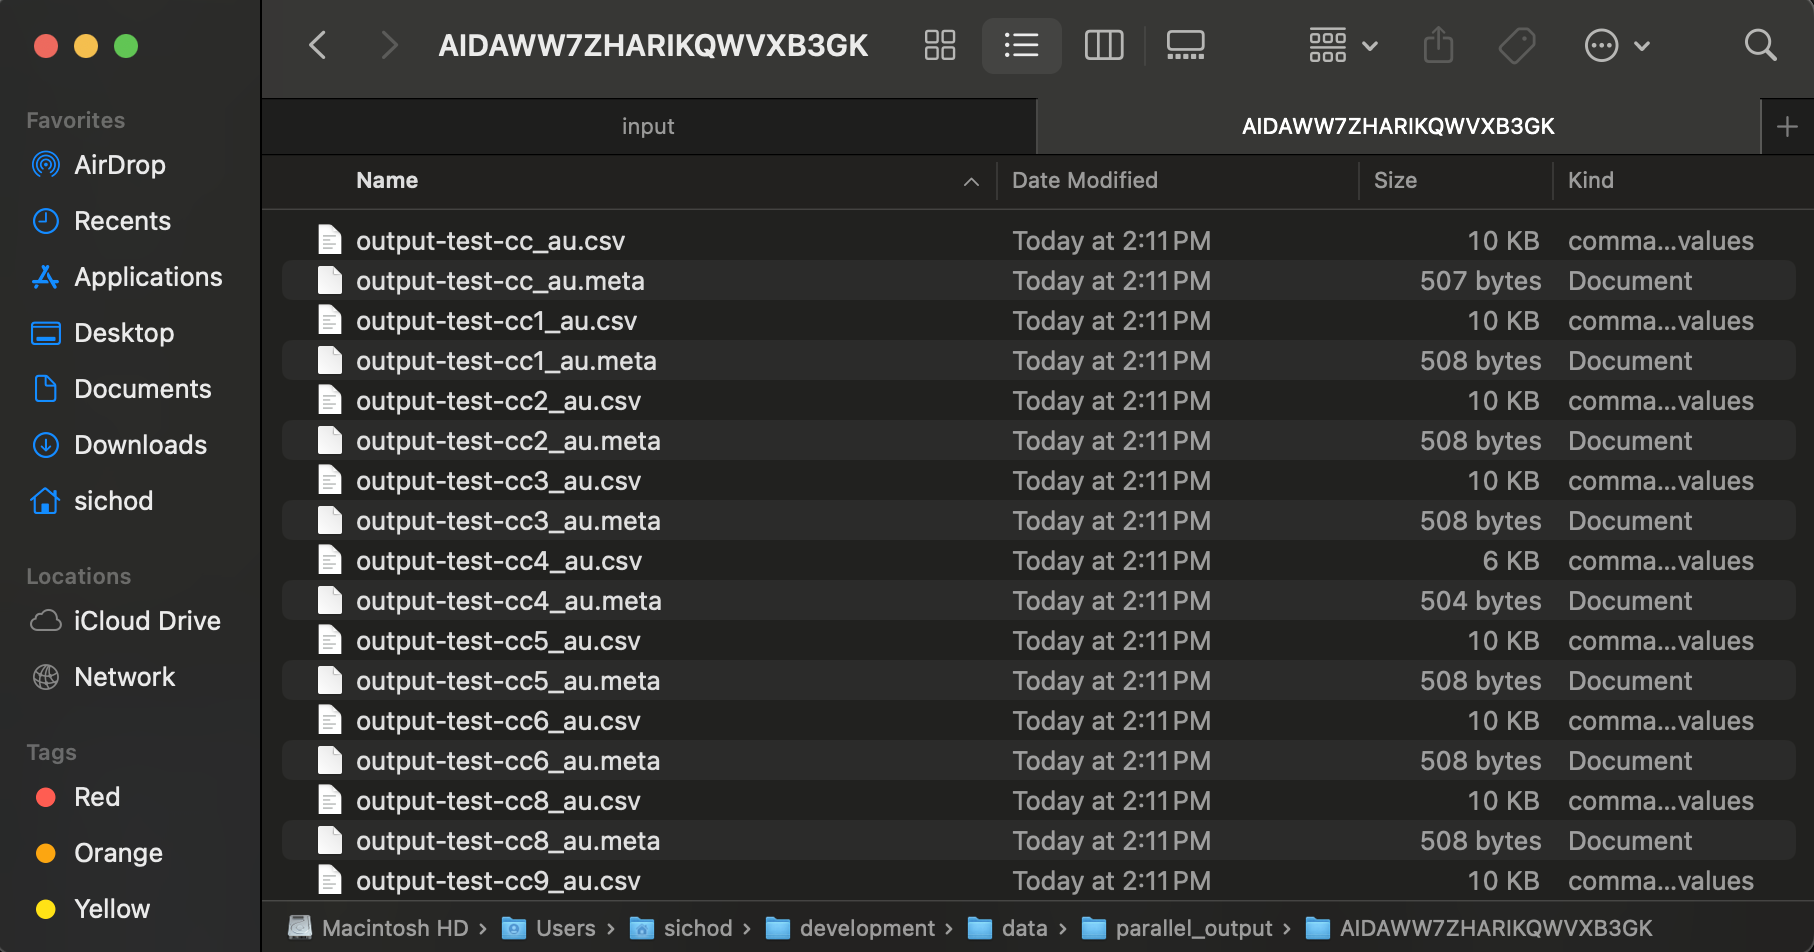
Task: Select the AIDAWW7ZHARIKQWVXB3GK tab
Action: click(1398, 126)
